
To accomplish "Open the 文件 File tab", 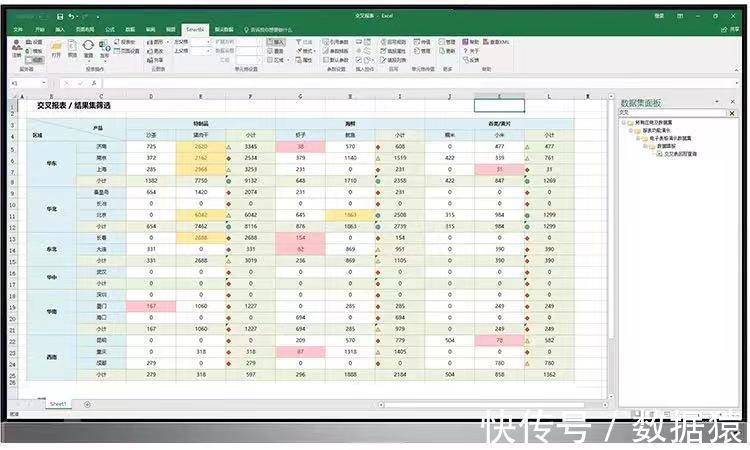I will (x=18, y=30).
